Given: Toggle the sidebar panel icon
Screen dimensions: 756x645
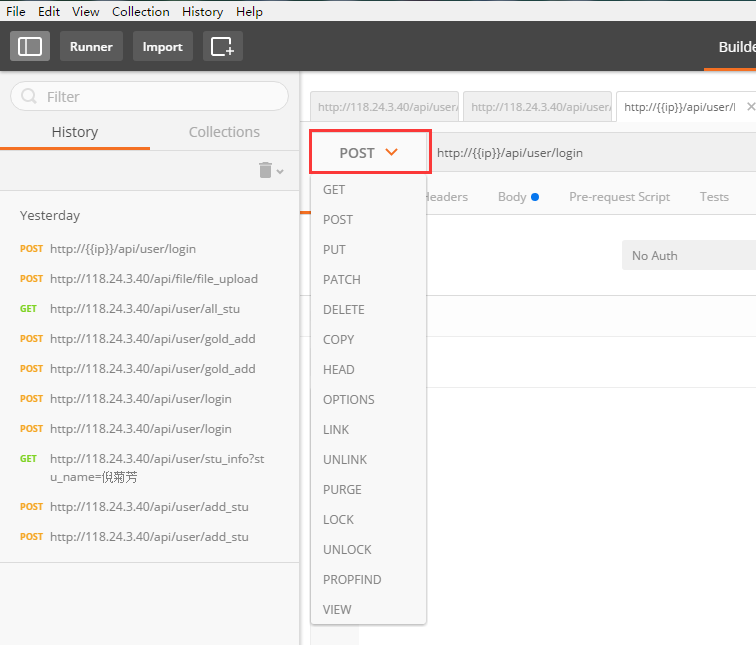Looking at the screenshot, I should (31, 46).
